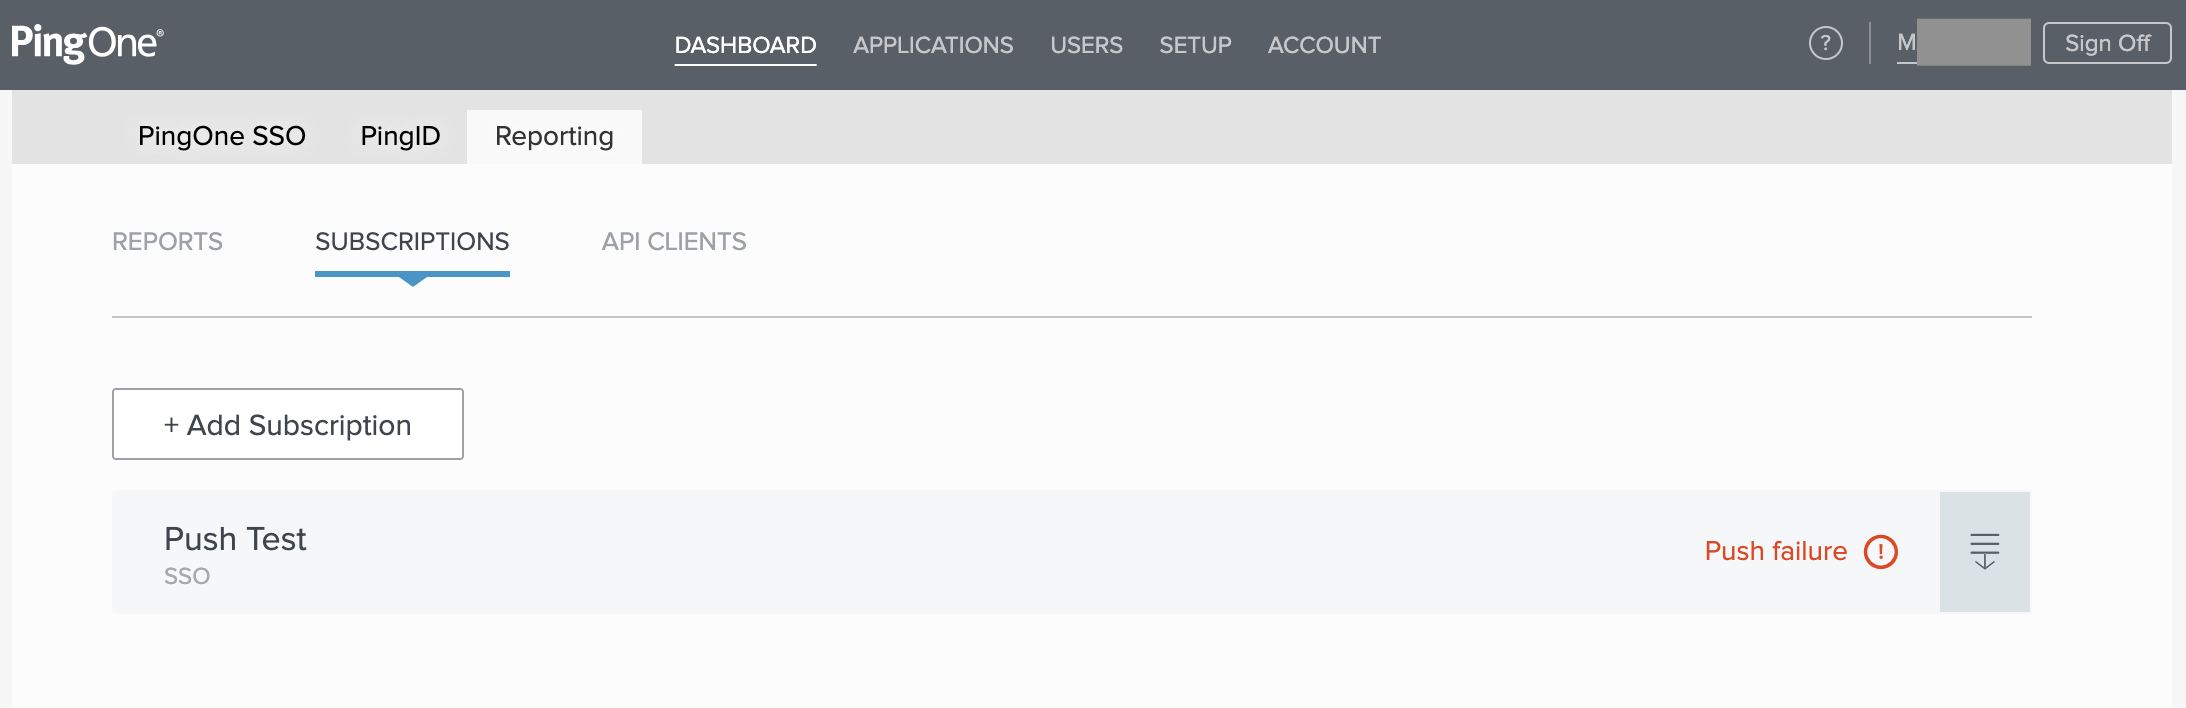Click the Add Subscription button
2186x708 pixels.
pyautogui.click(x=288, y=424)
